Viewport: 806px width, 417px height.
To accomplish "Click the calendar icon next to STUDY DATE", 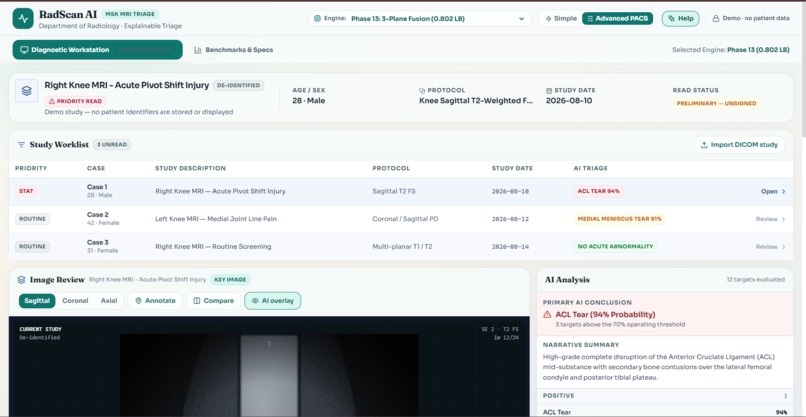I will tap(549, 90).
